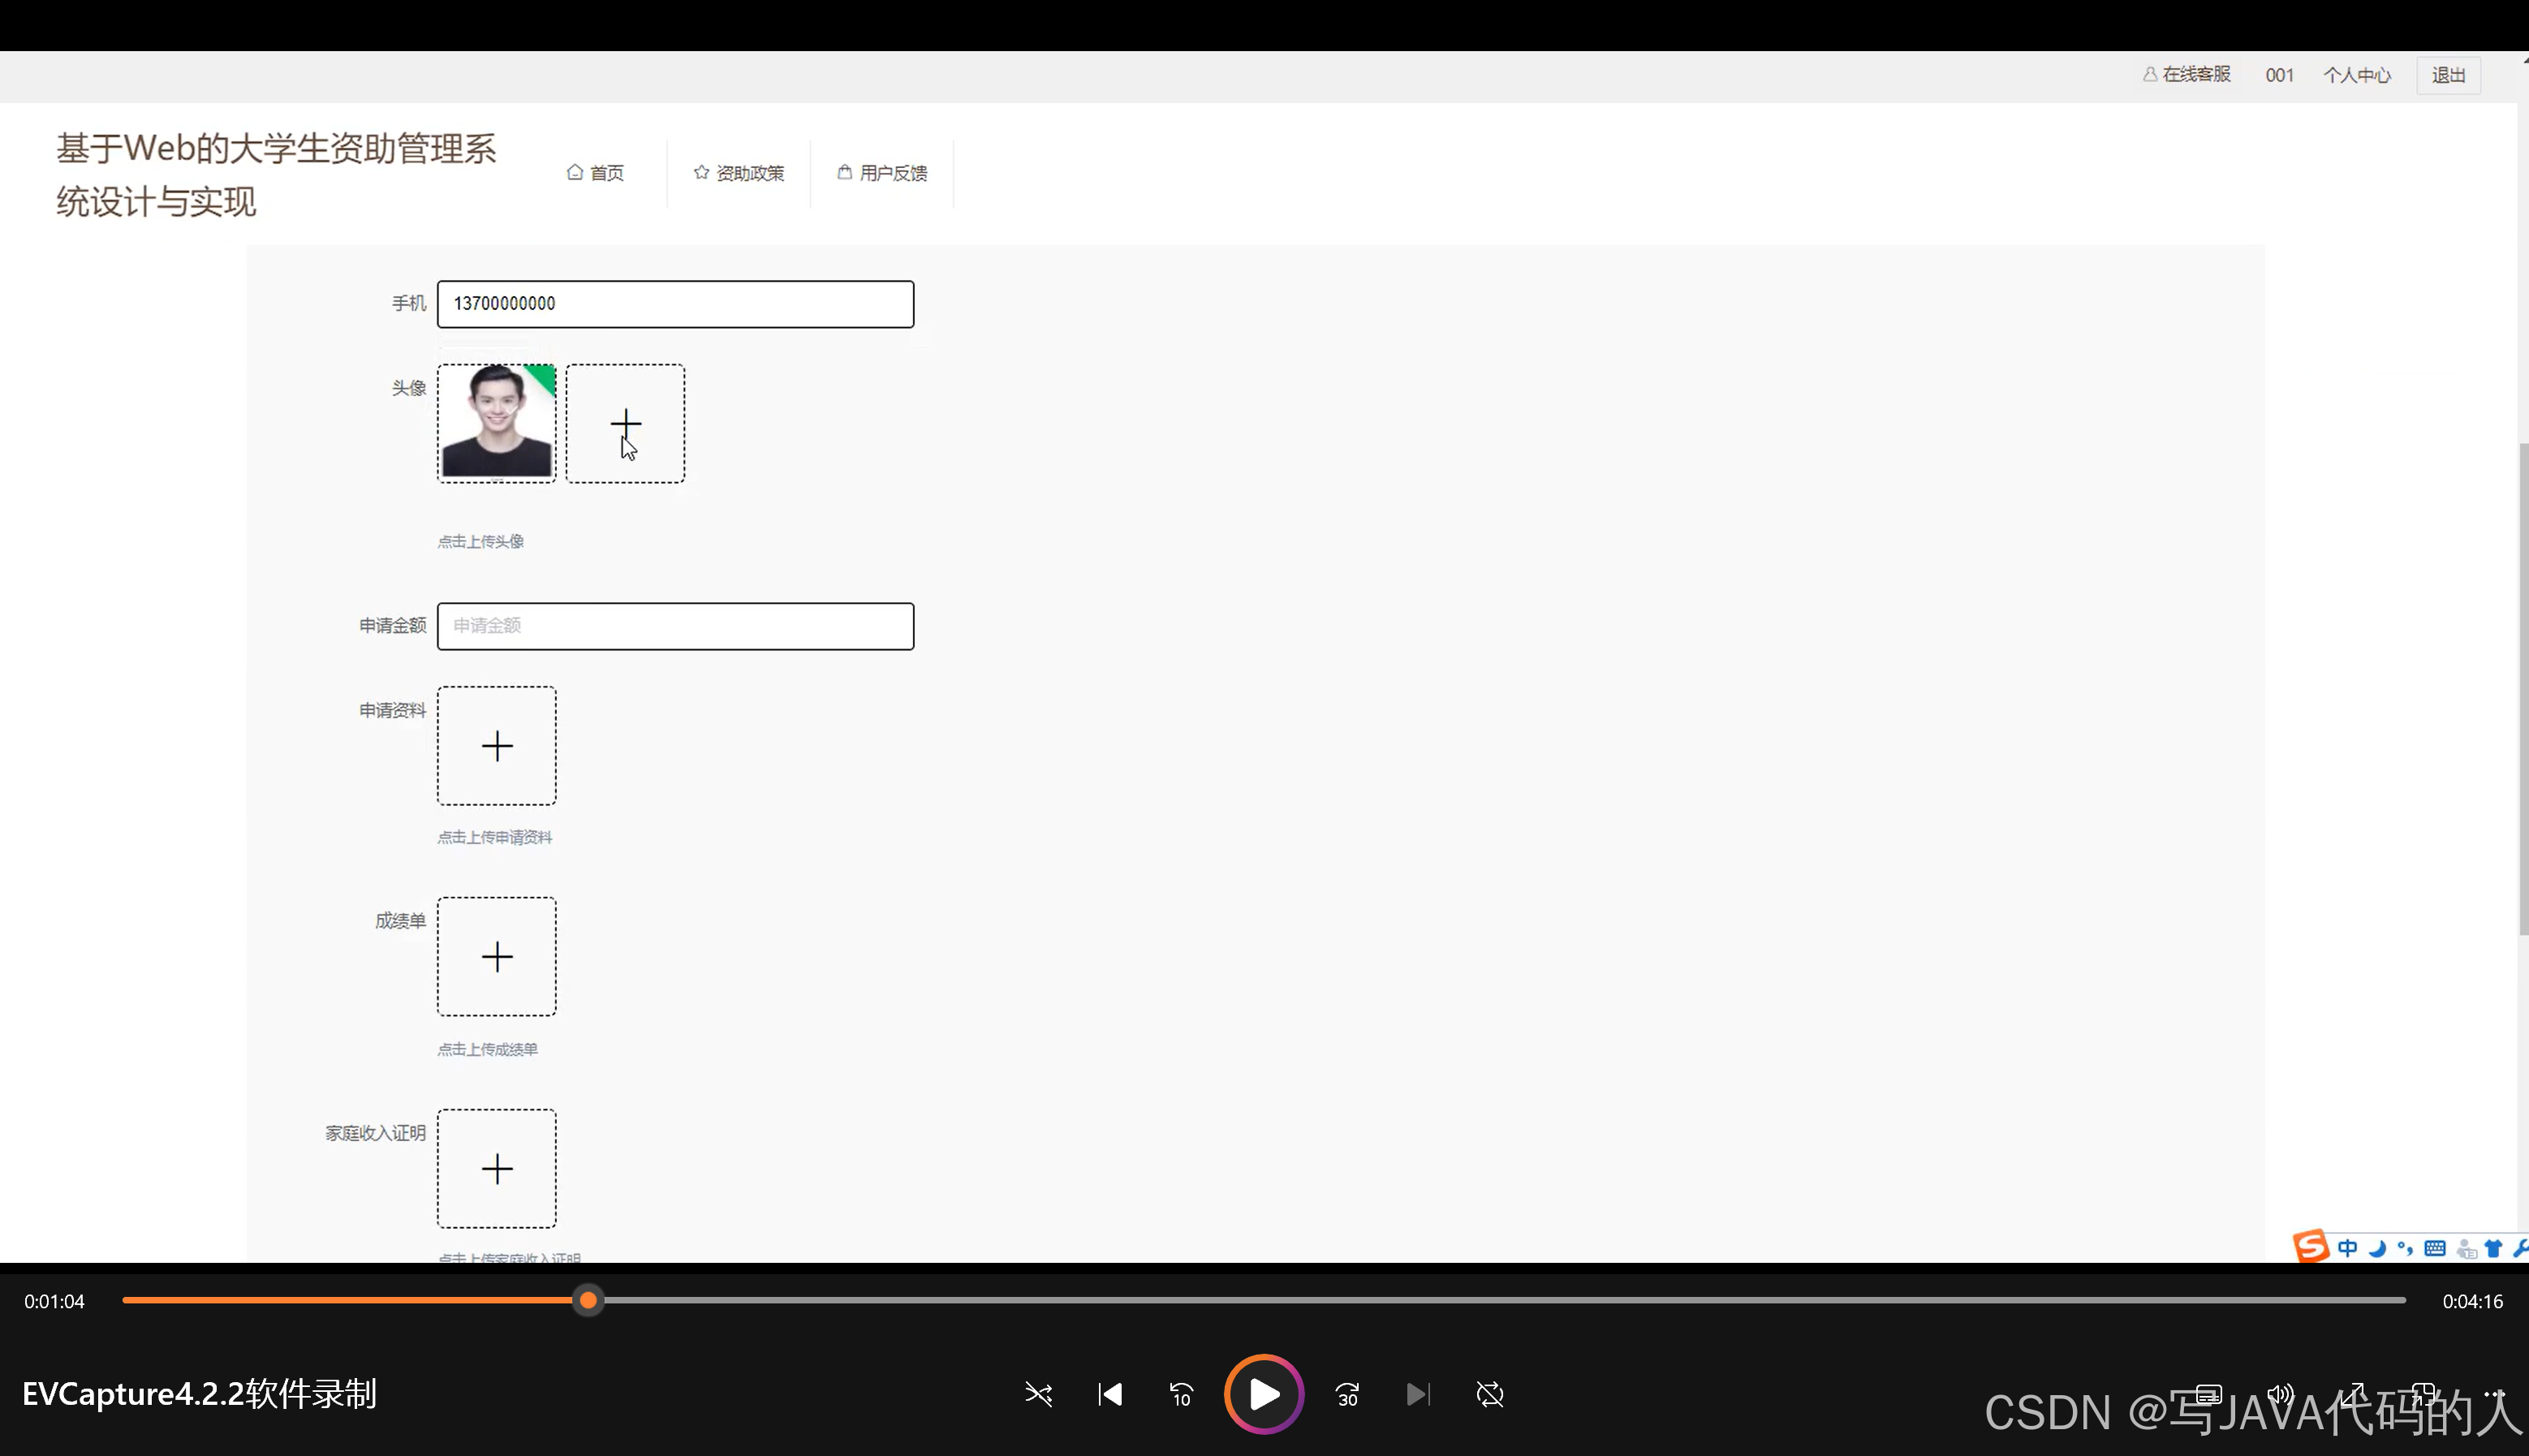Click the site title 基于Web的大学生资助管理系统

click(276, 175)
